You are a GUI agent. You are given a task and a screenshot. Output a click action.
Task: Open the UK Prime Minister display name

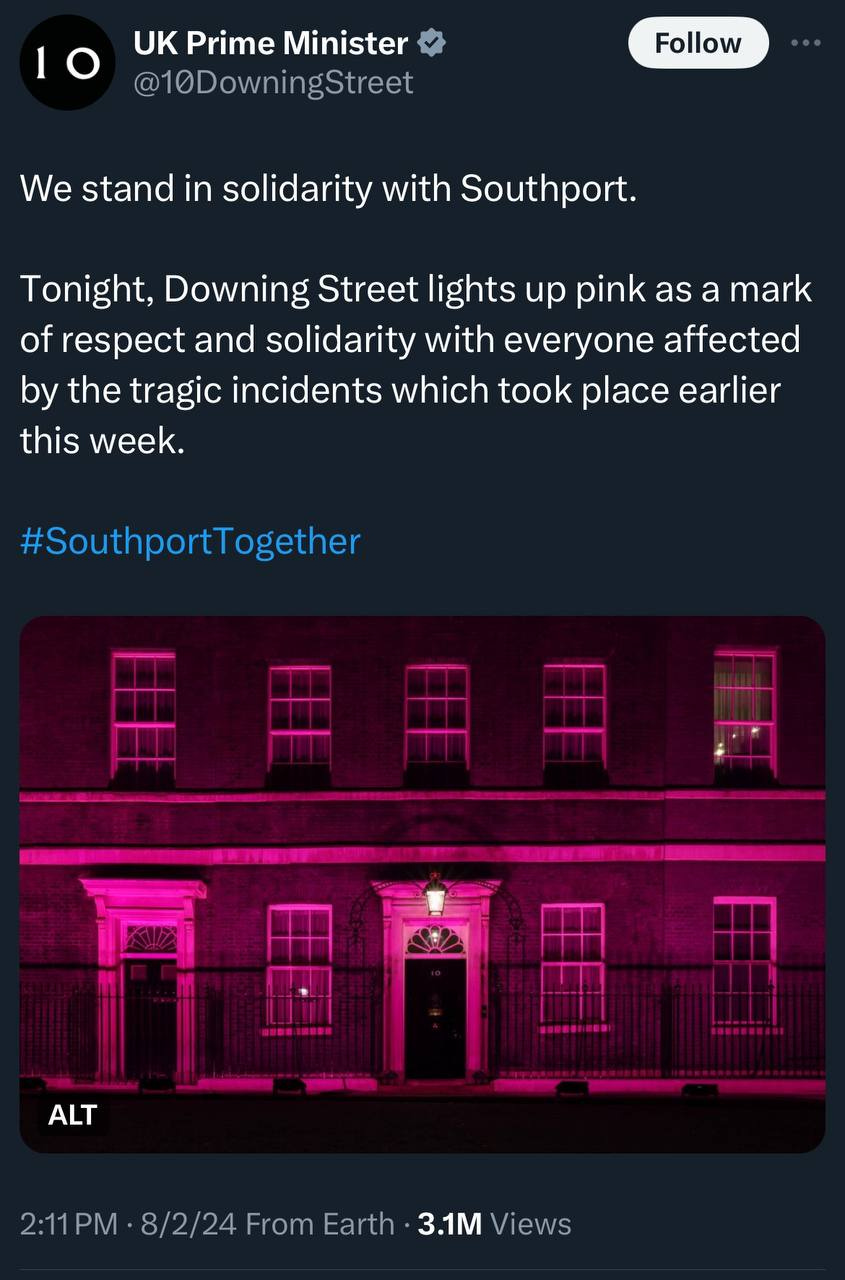click(x=271, y=43)
